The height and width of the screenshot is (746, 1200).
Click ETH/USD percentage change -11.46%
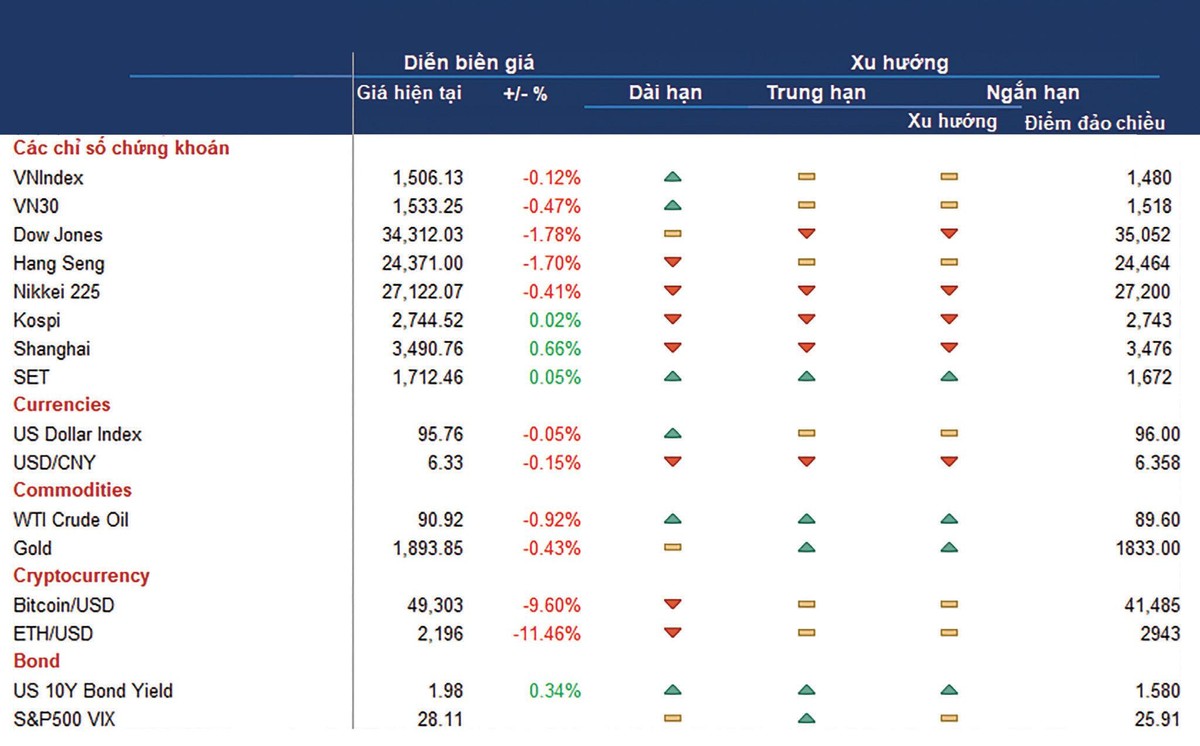coord(545,634)
